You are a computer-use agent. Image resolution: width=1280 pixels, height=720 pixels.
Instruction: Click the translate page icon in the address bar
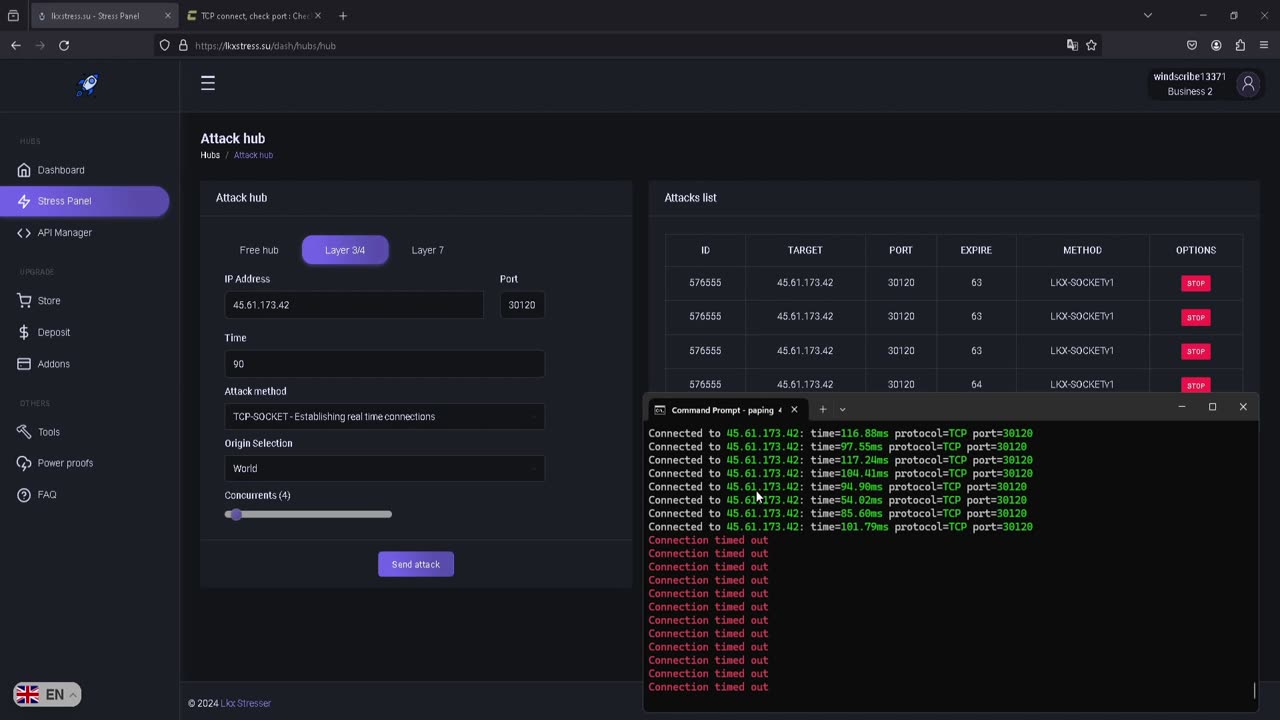(x=1072, y=45)
